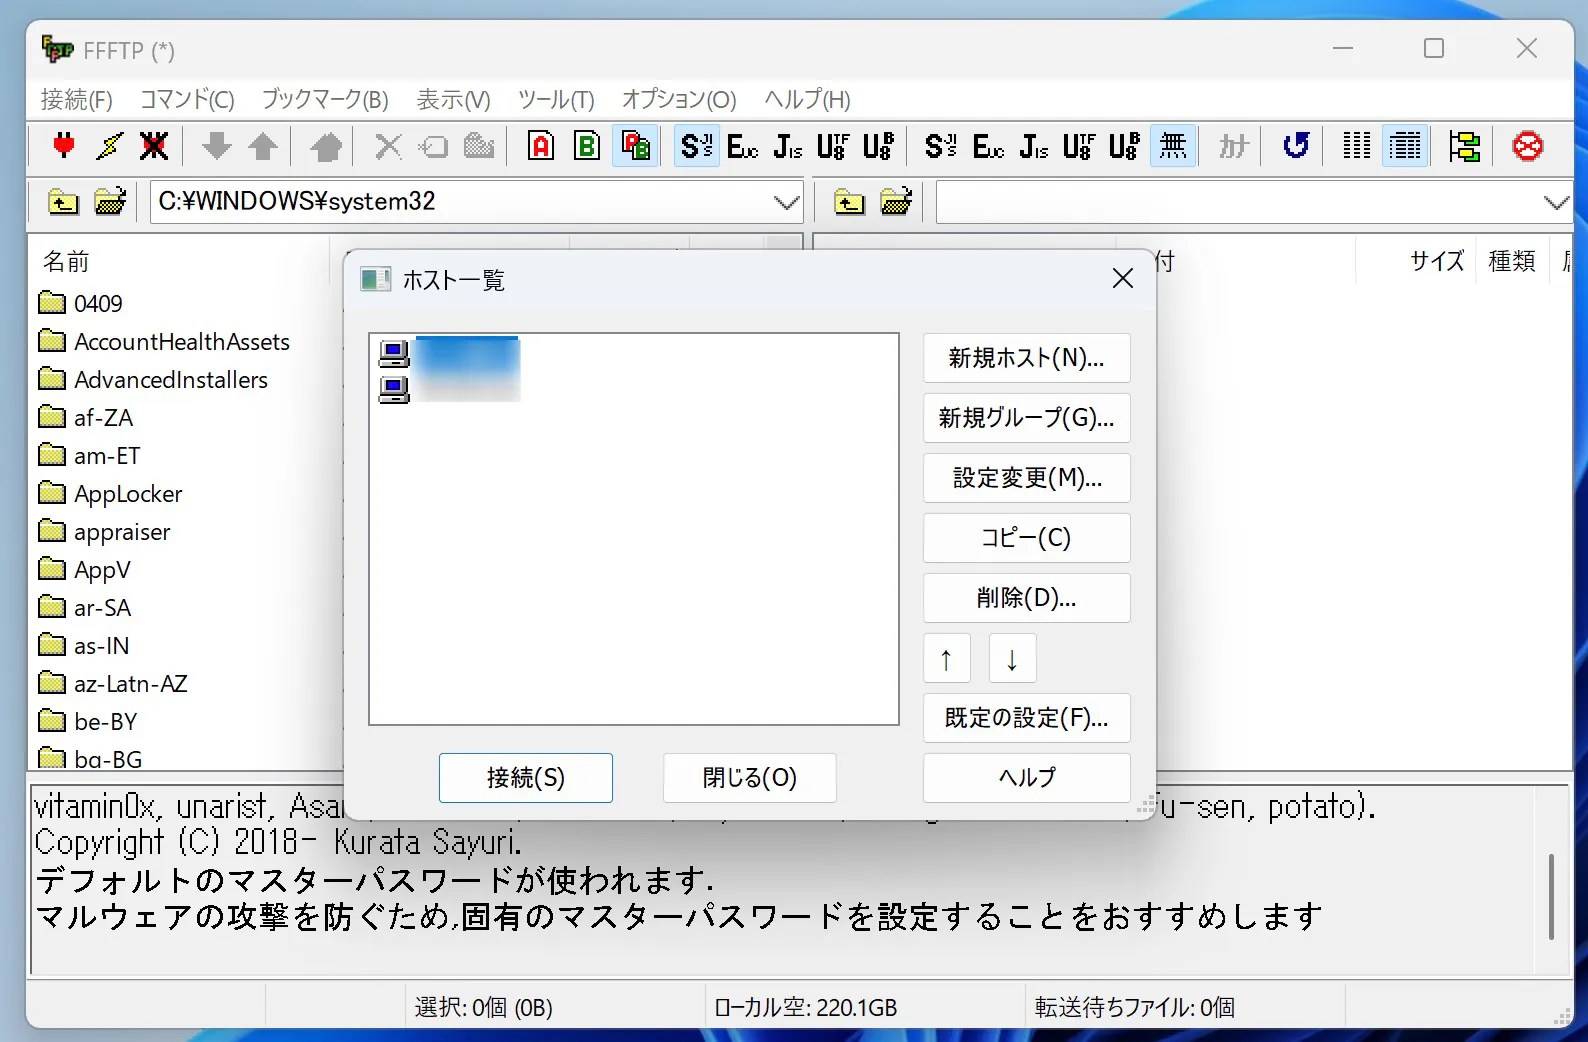Viewport: 1588px width, 1042px height.
Task: Switch to list view mode
Action: click(1357, 146)
